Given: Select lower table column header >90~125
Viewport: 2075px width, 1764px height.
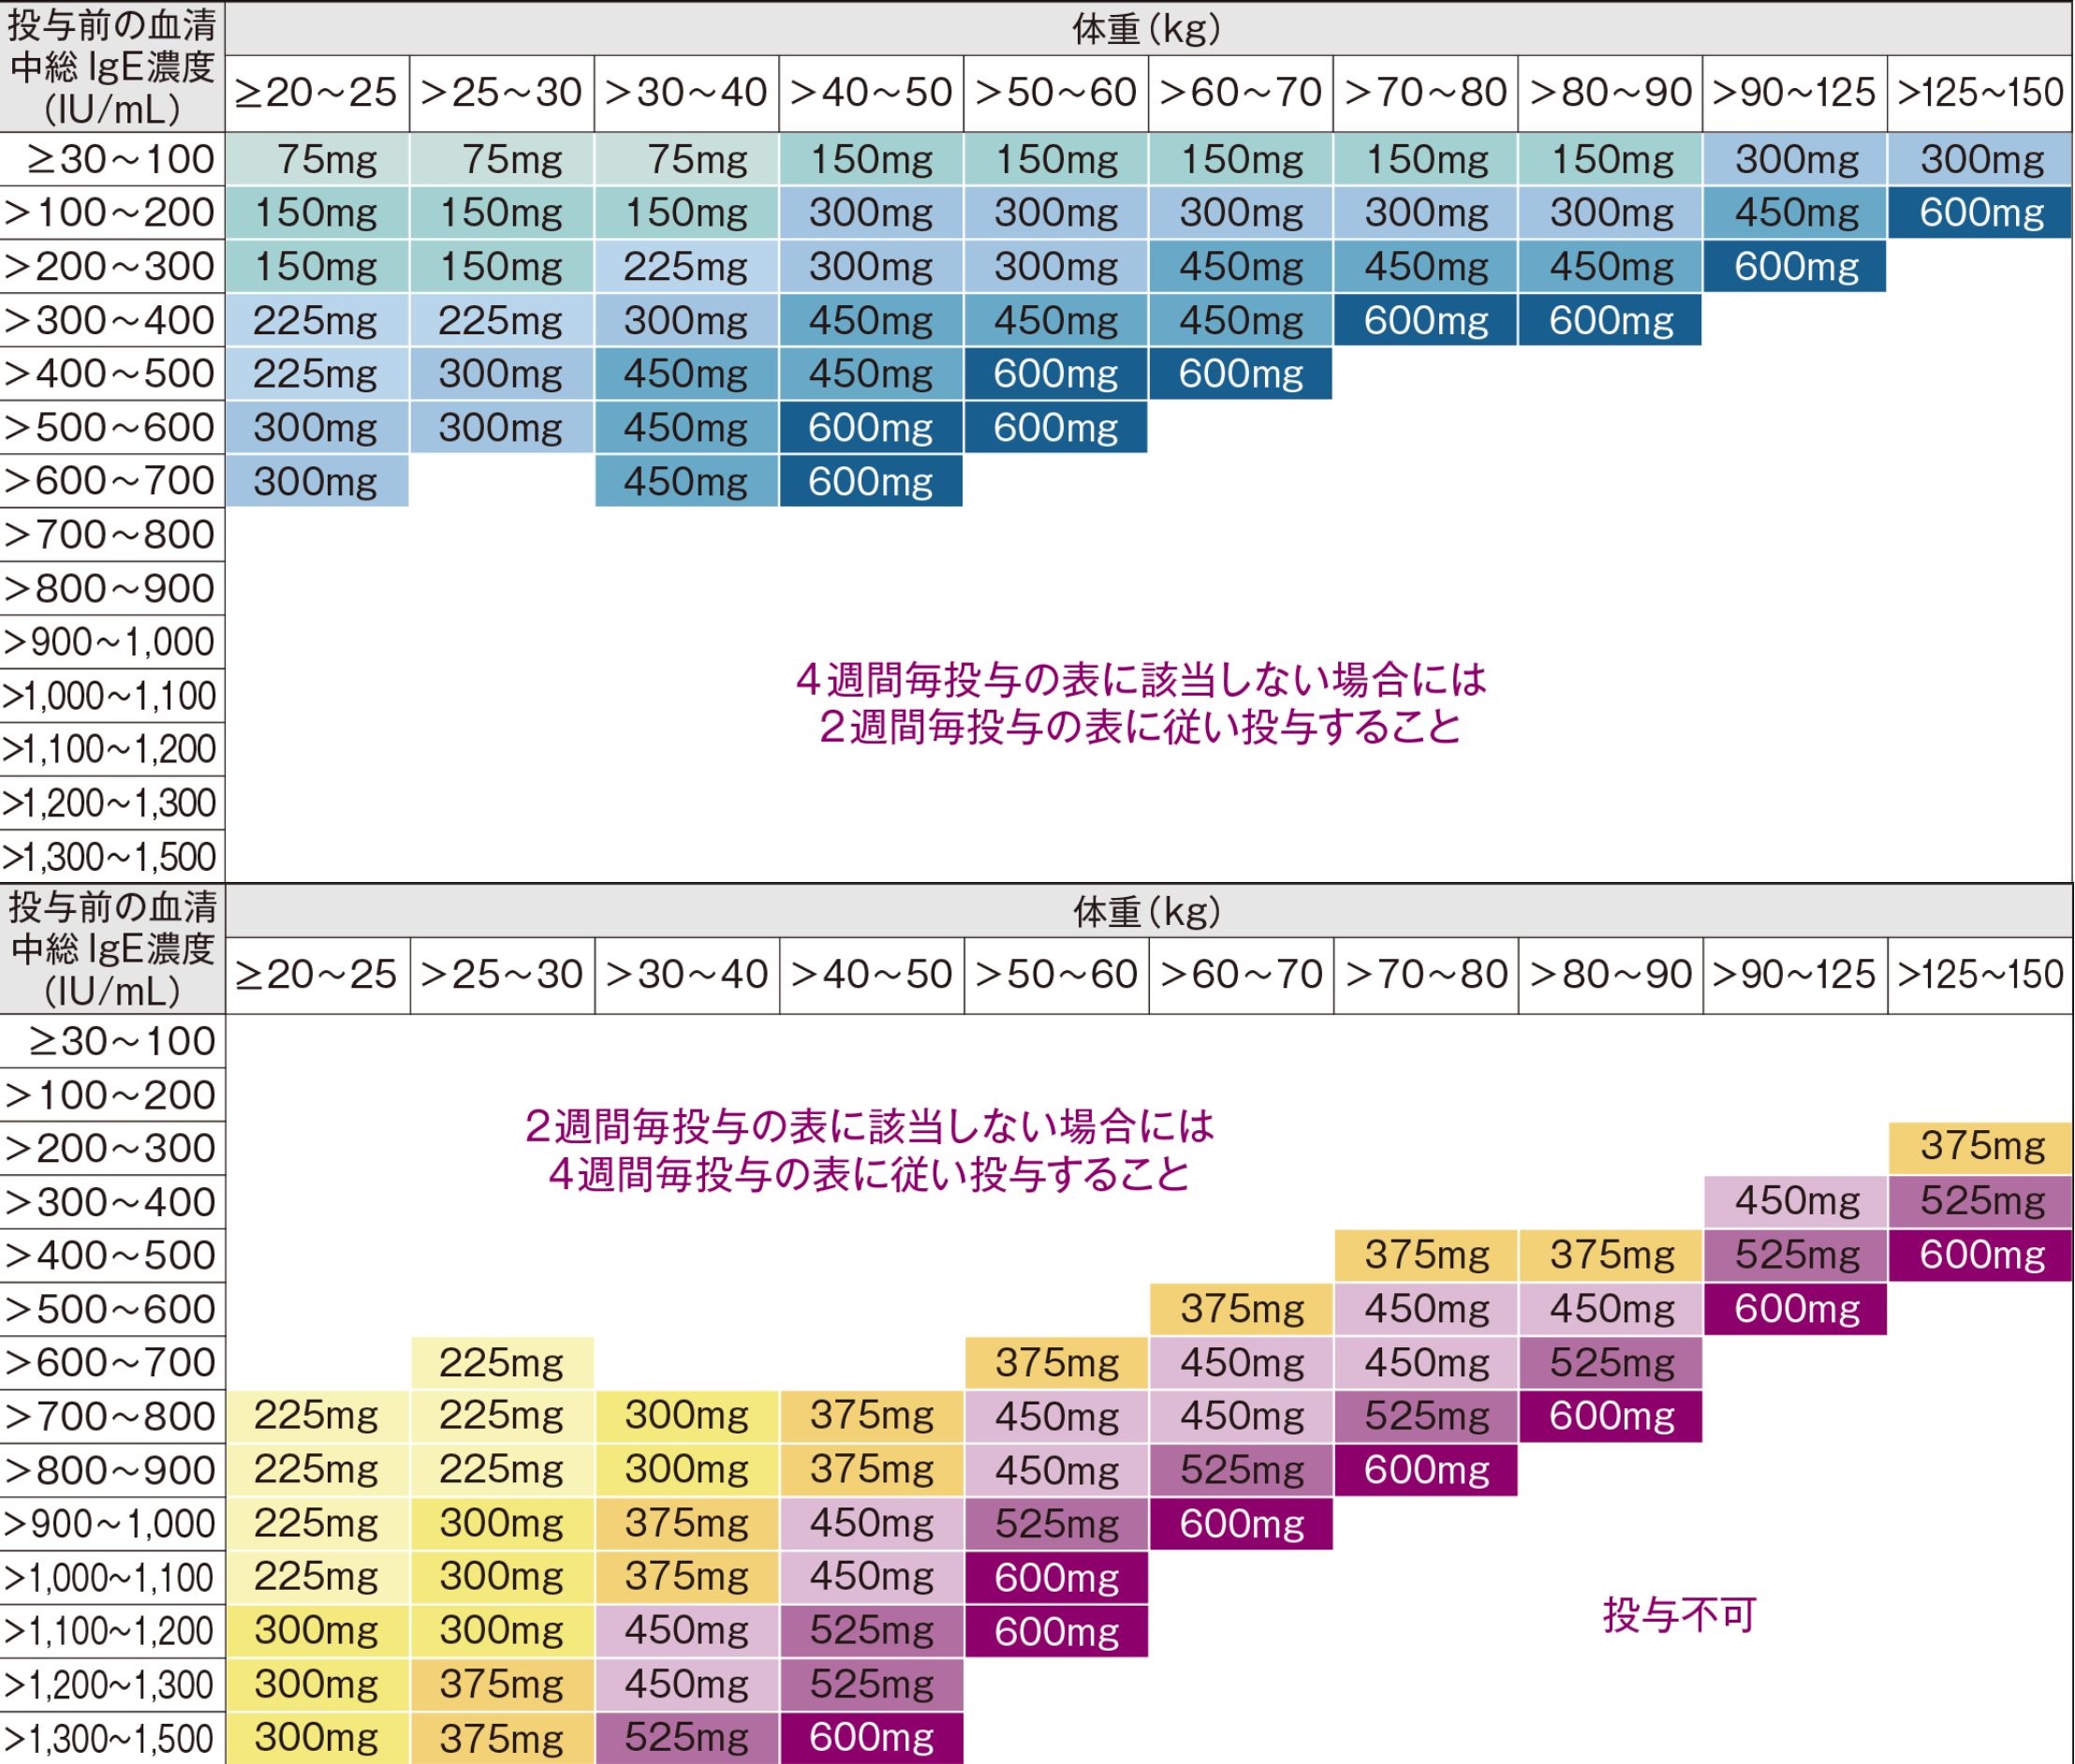Looking at the screenshot, I should coord(1795,975).
